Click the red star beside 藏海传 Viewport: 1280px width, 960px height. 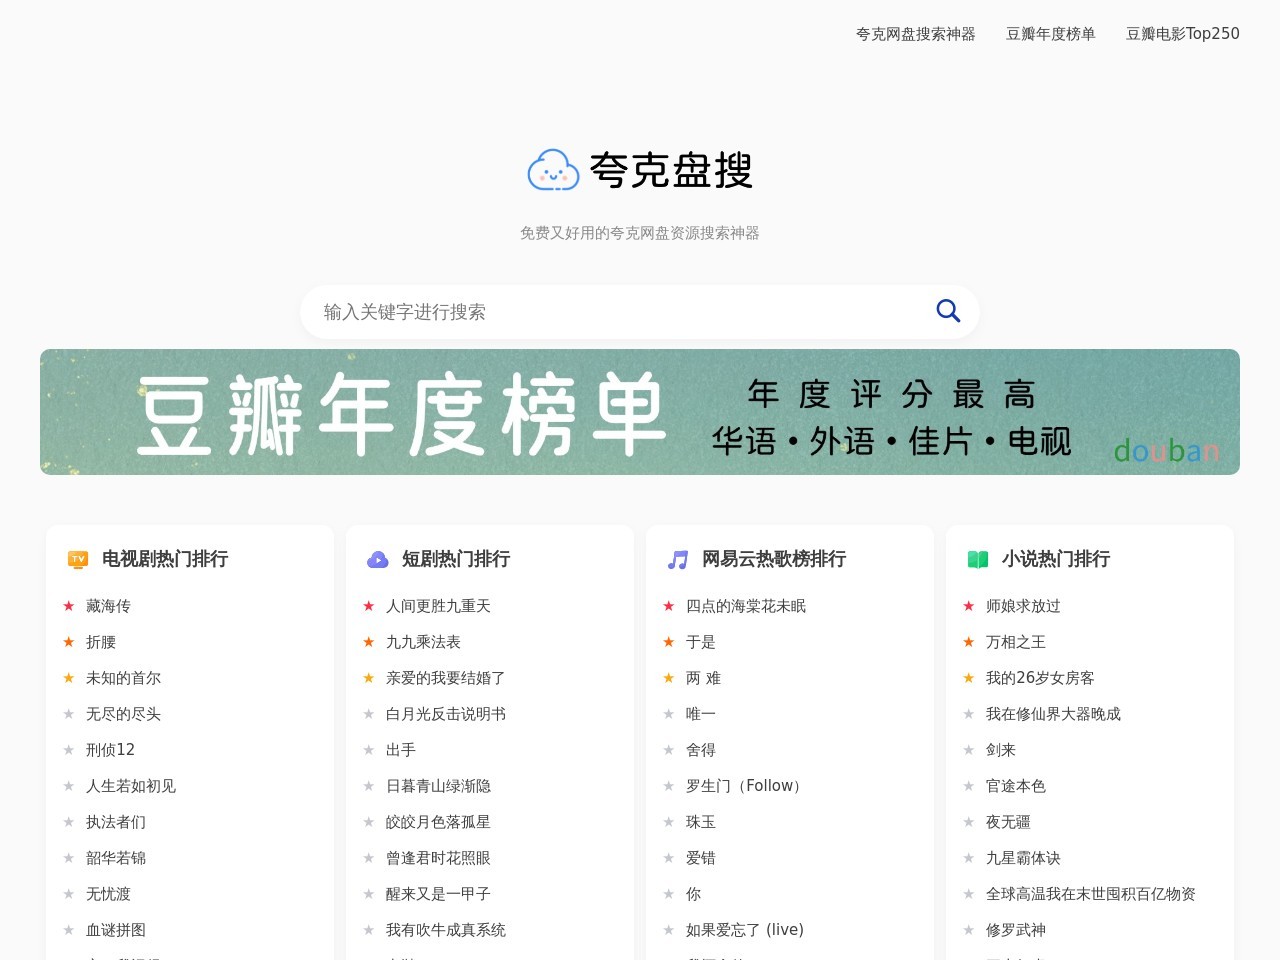(x=69, y=606)
